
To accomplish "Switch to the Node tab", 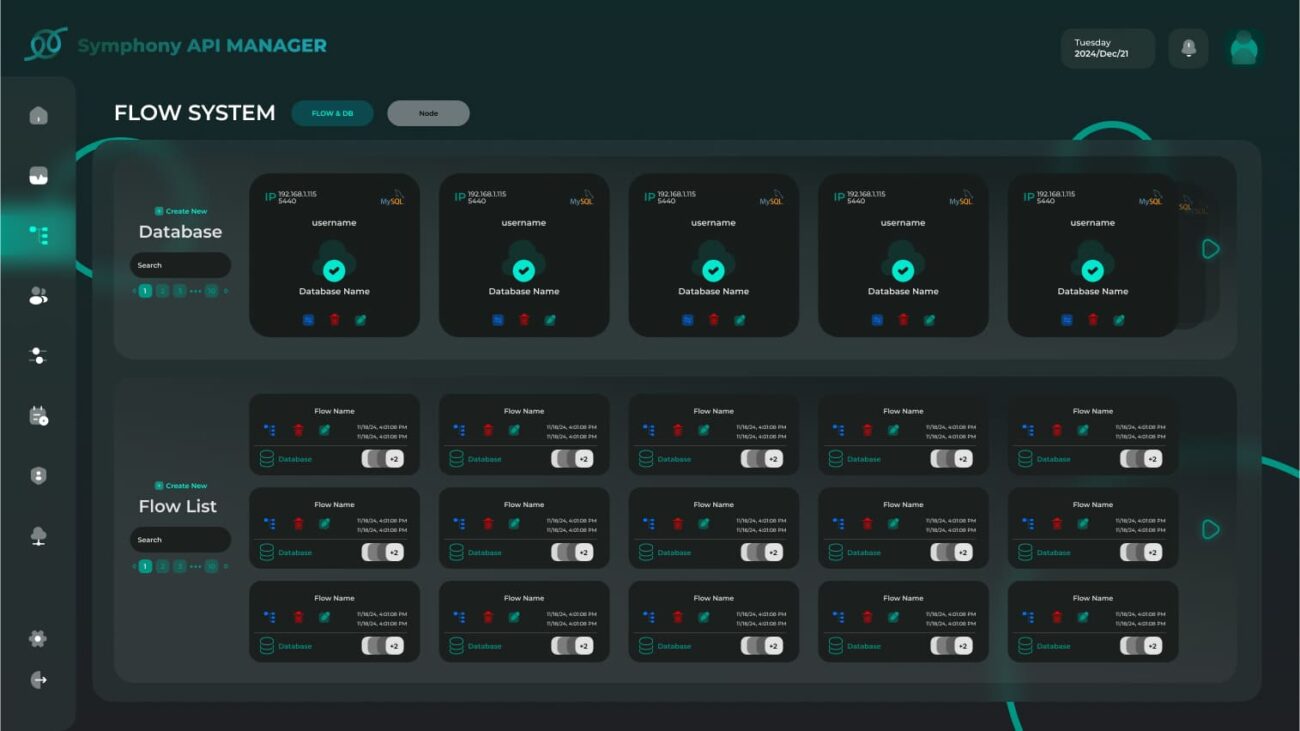I will pyautogui.click(x=428, y=113).
